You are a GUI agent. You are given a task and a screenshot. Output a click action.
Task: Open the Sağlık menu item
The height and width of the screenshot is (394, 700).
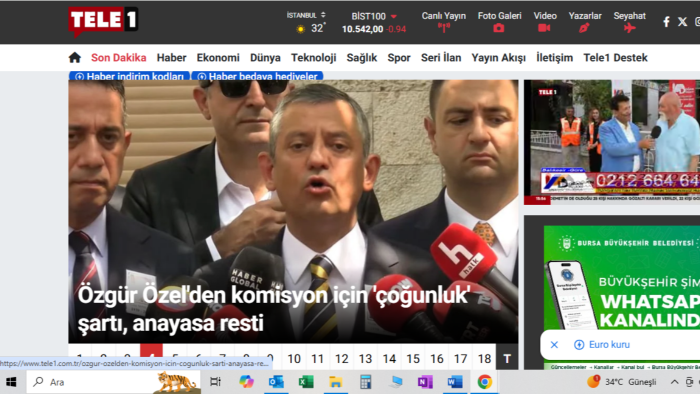[x=362, y=58]
